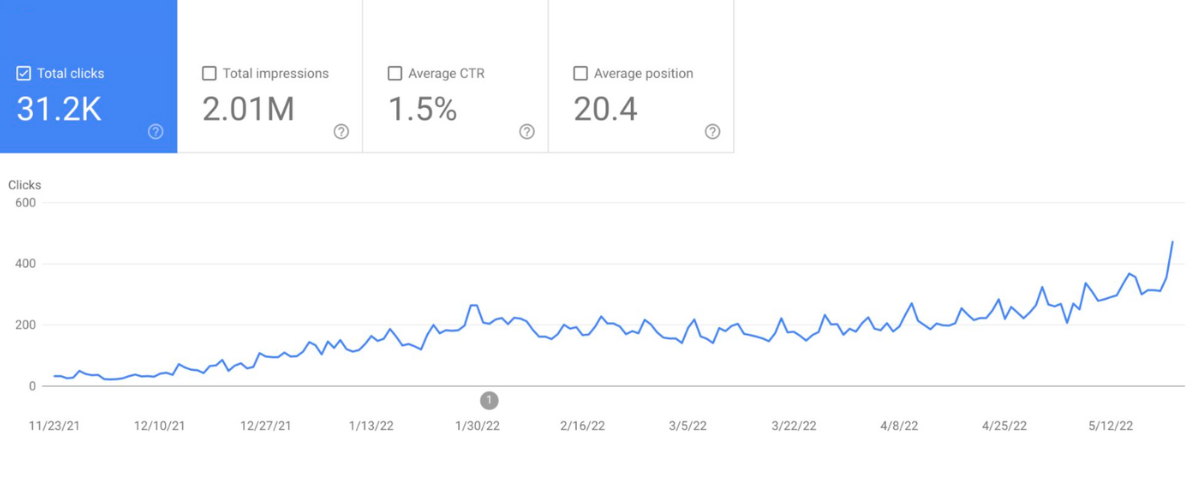Tick the Average CTR checkbox
This screenshot has height=500, width=1200.
coord(395,73)
